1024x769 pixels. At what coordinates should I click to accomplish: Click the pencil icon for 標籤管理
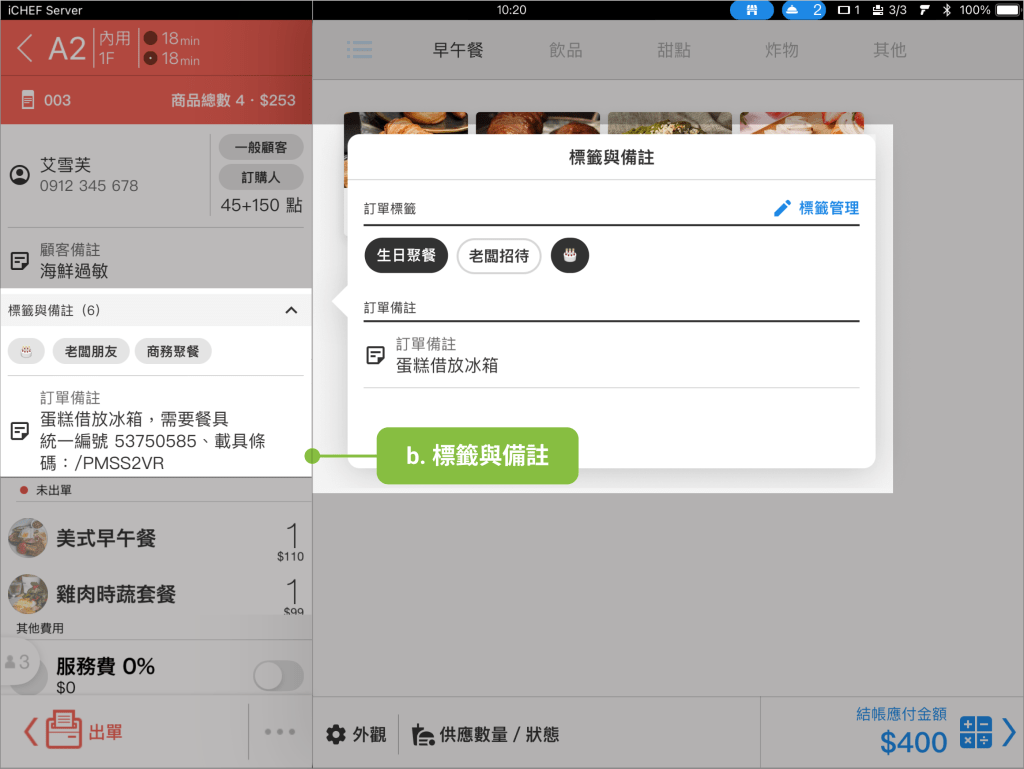point(782,208)
